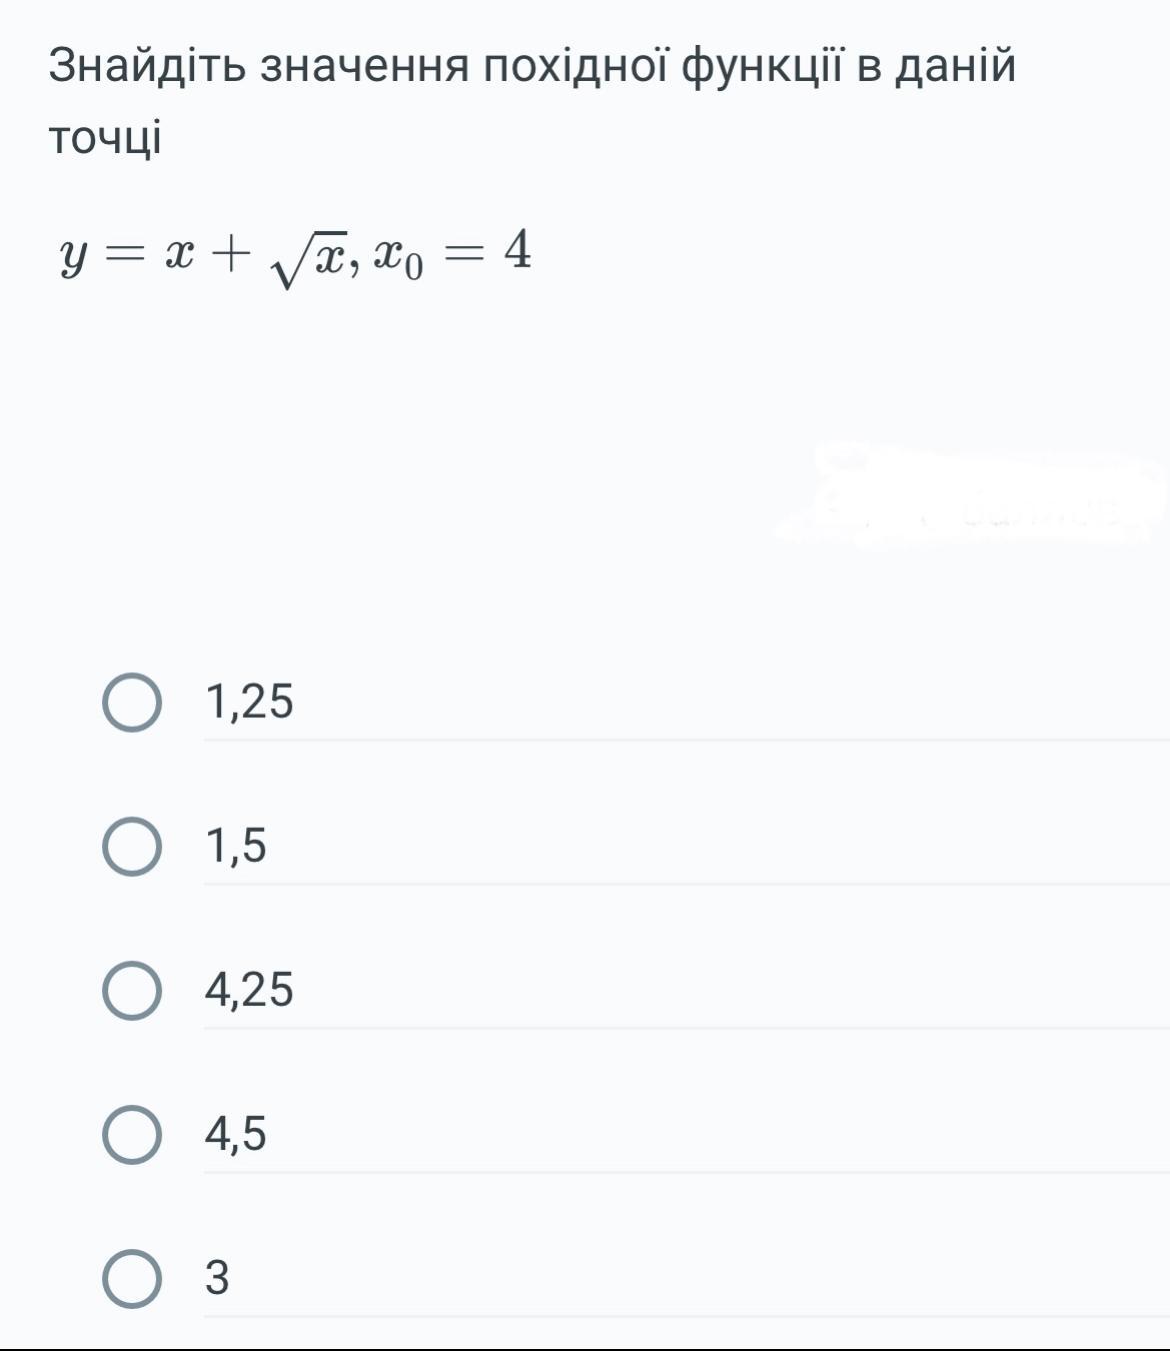The width and height of the screenshot is (1170, 1351).
Task: Click the answer label text 4,25
Action: pyautogui.click(x=249, y=990)
